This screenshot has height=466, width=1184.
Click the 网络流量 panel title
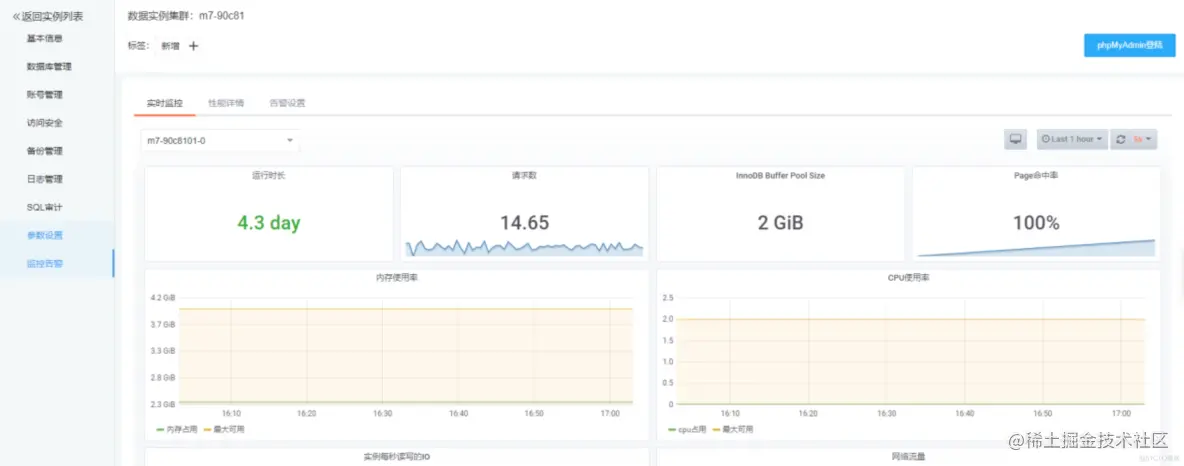pos(908,457)
